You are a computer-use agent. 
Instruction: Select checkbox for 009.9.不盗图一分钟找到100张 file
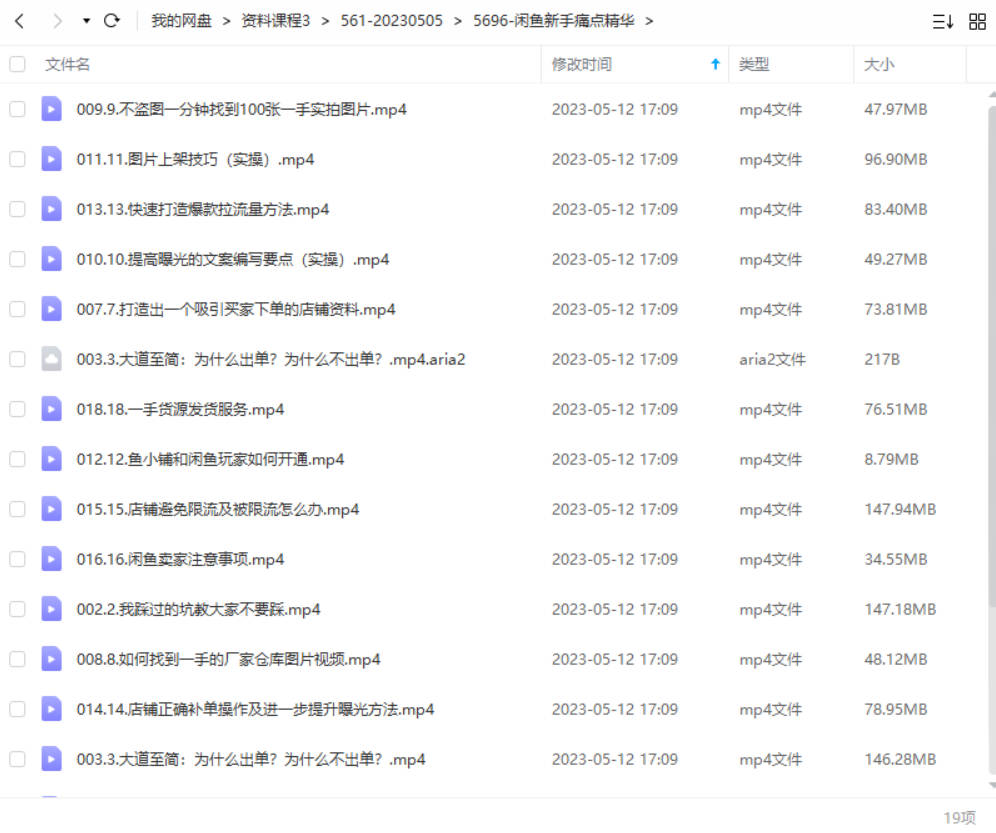pos(17,109)
